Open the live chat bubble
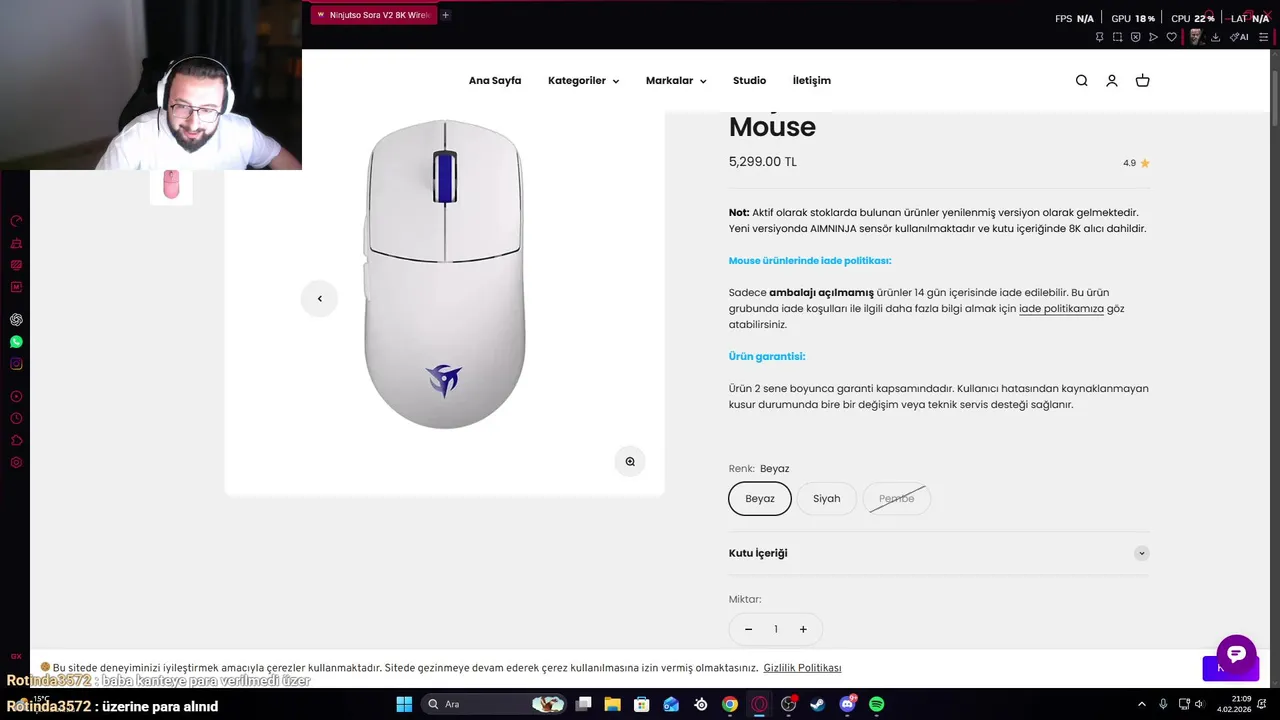This screenshot has height=720, width=1280. (x=1236, y=654)
